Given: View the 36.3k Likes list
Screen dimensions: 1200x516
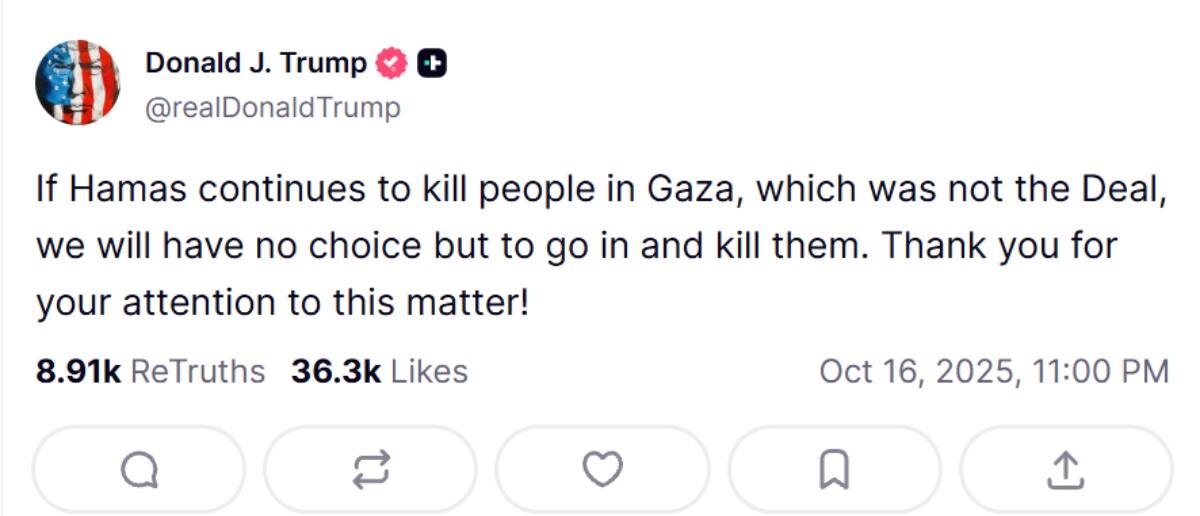Looking at the screenshot, I should point(379,372).
